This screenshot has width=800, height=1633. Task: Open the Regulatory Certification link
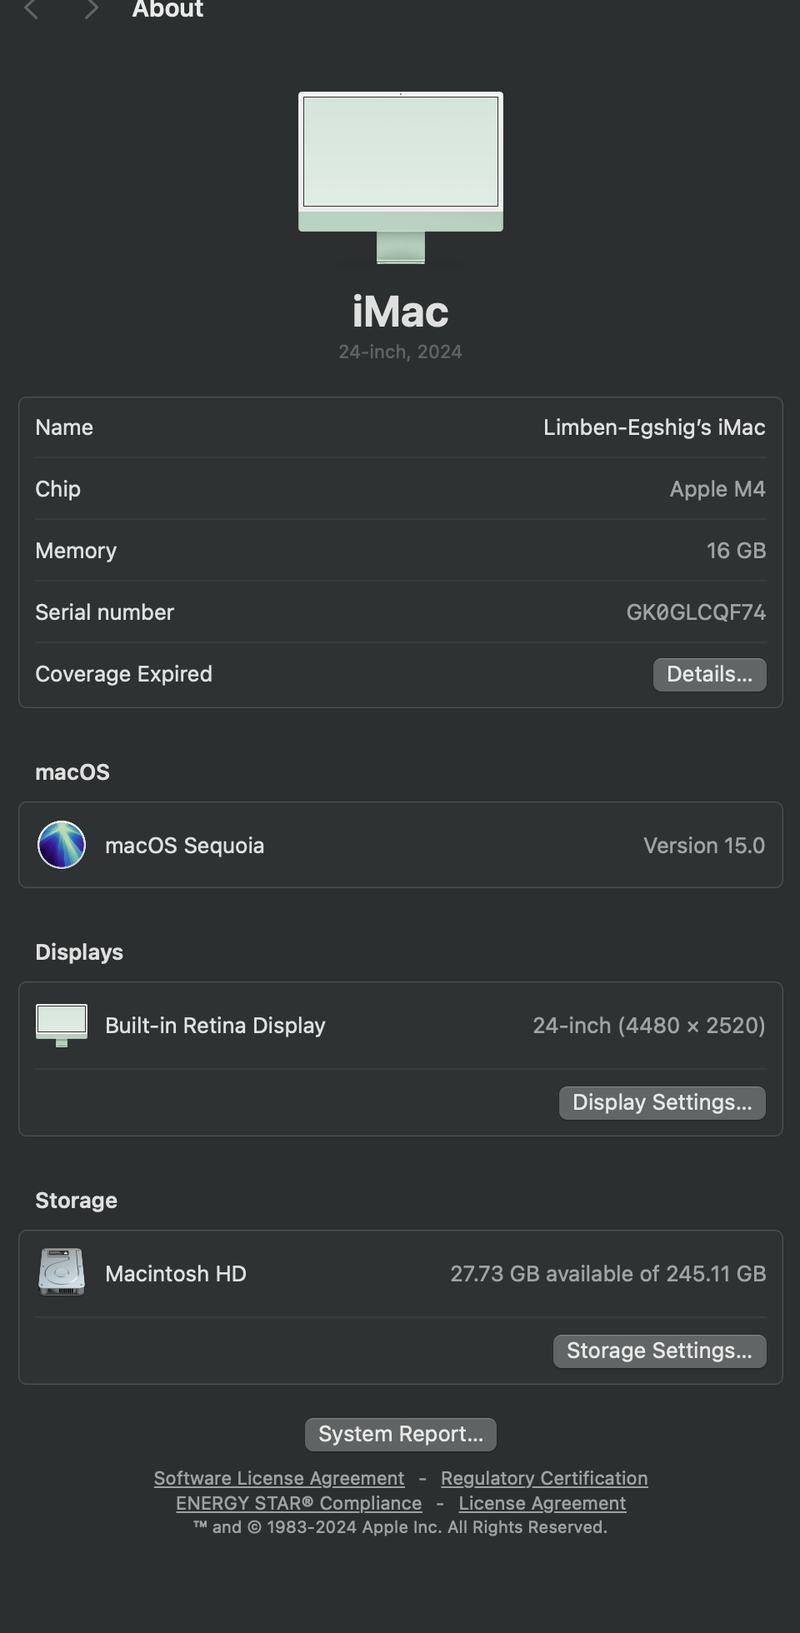(544, 1478)
